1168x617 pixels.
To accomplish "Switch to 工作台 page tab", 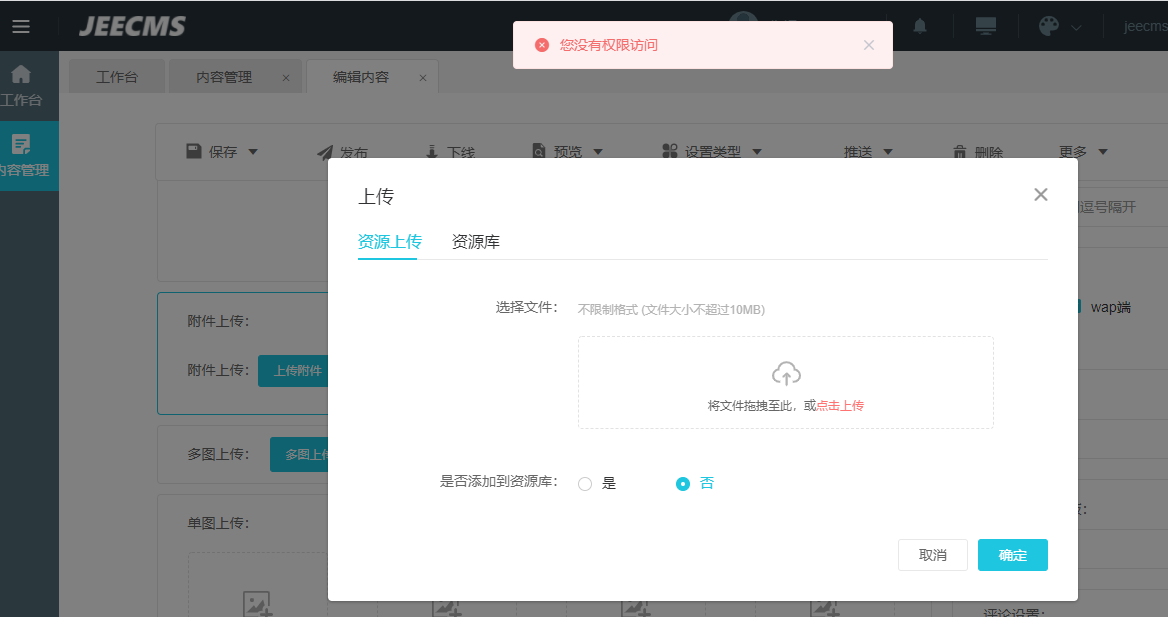I will coord(117,77).
